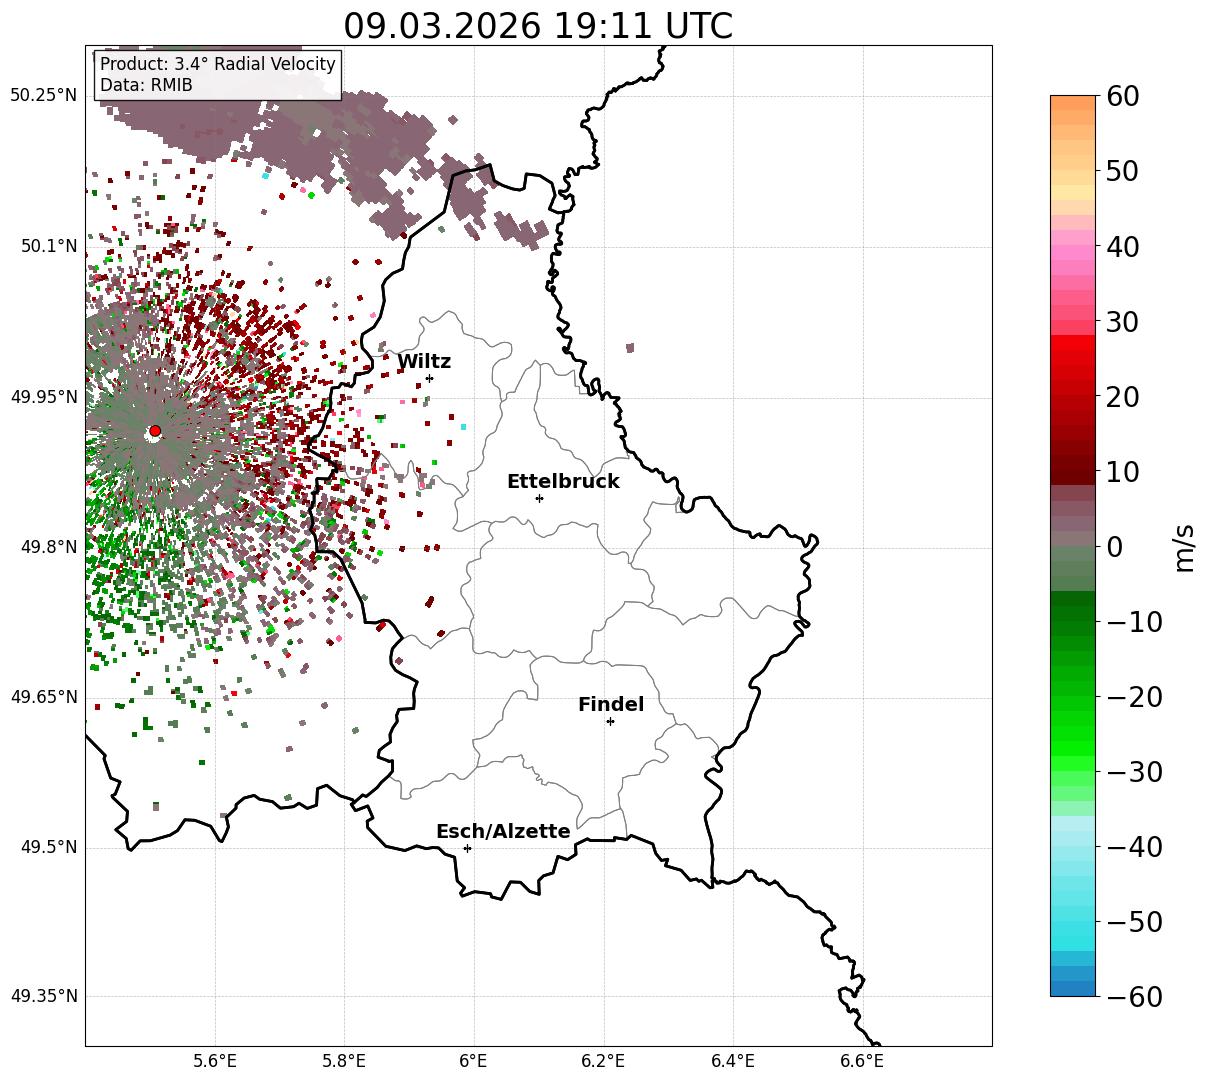This screenshot has width=1207, height=1081.
Task: Click the colorbar label −60
Action: (x=1134, y=997)
